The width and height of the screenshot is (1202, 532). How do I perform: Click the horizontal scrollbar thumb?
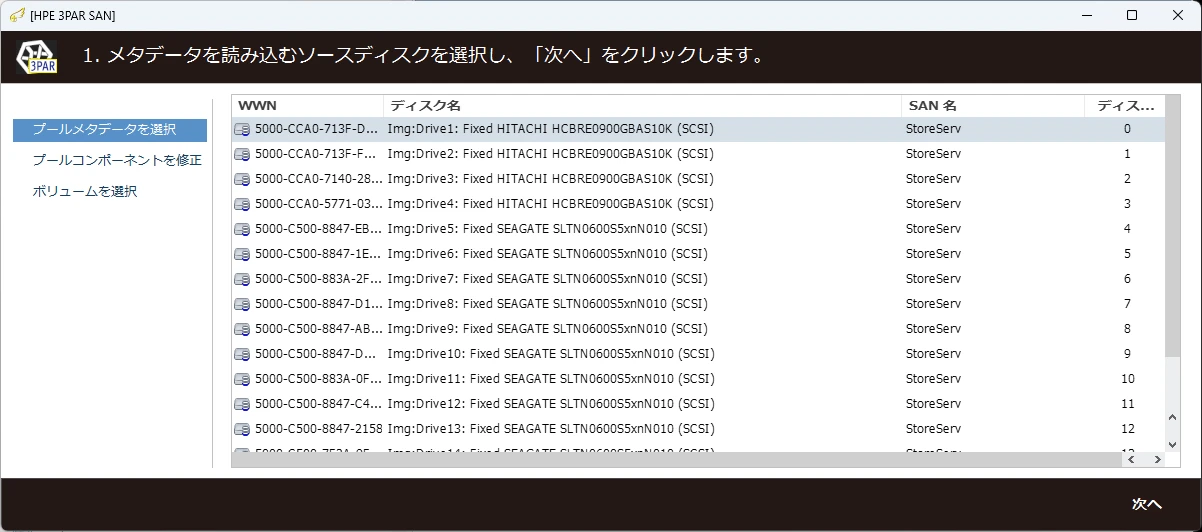pyautogui.click(x=678, y=459)
